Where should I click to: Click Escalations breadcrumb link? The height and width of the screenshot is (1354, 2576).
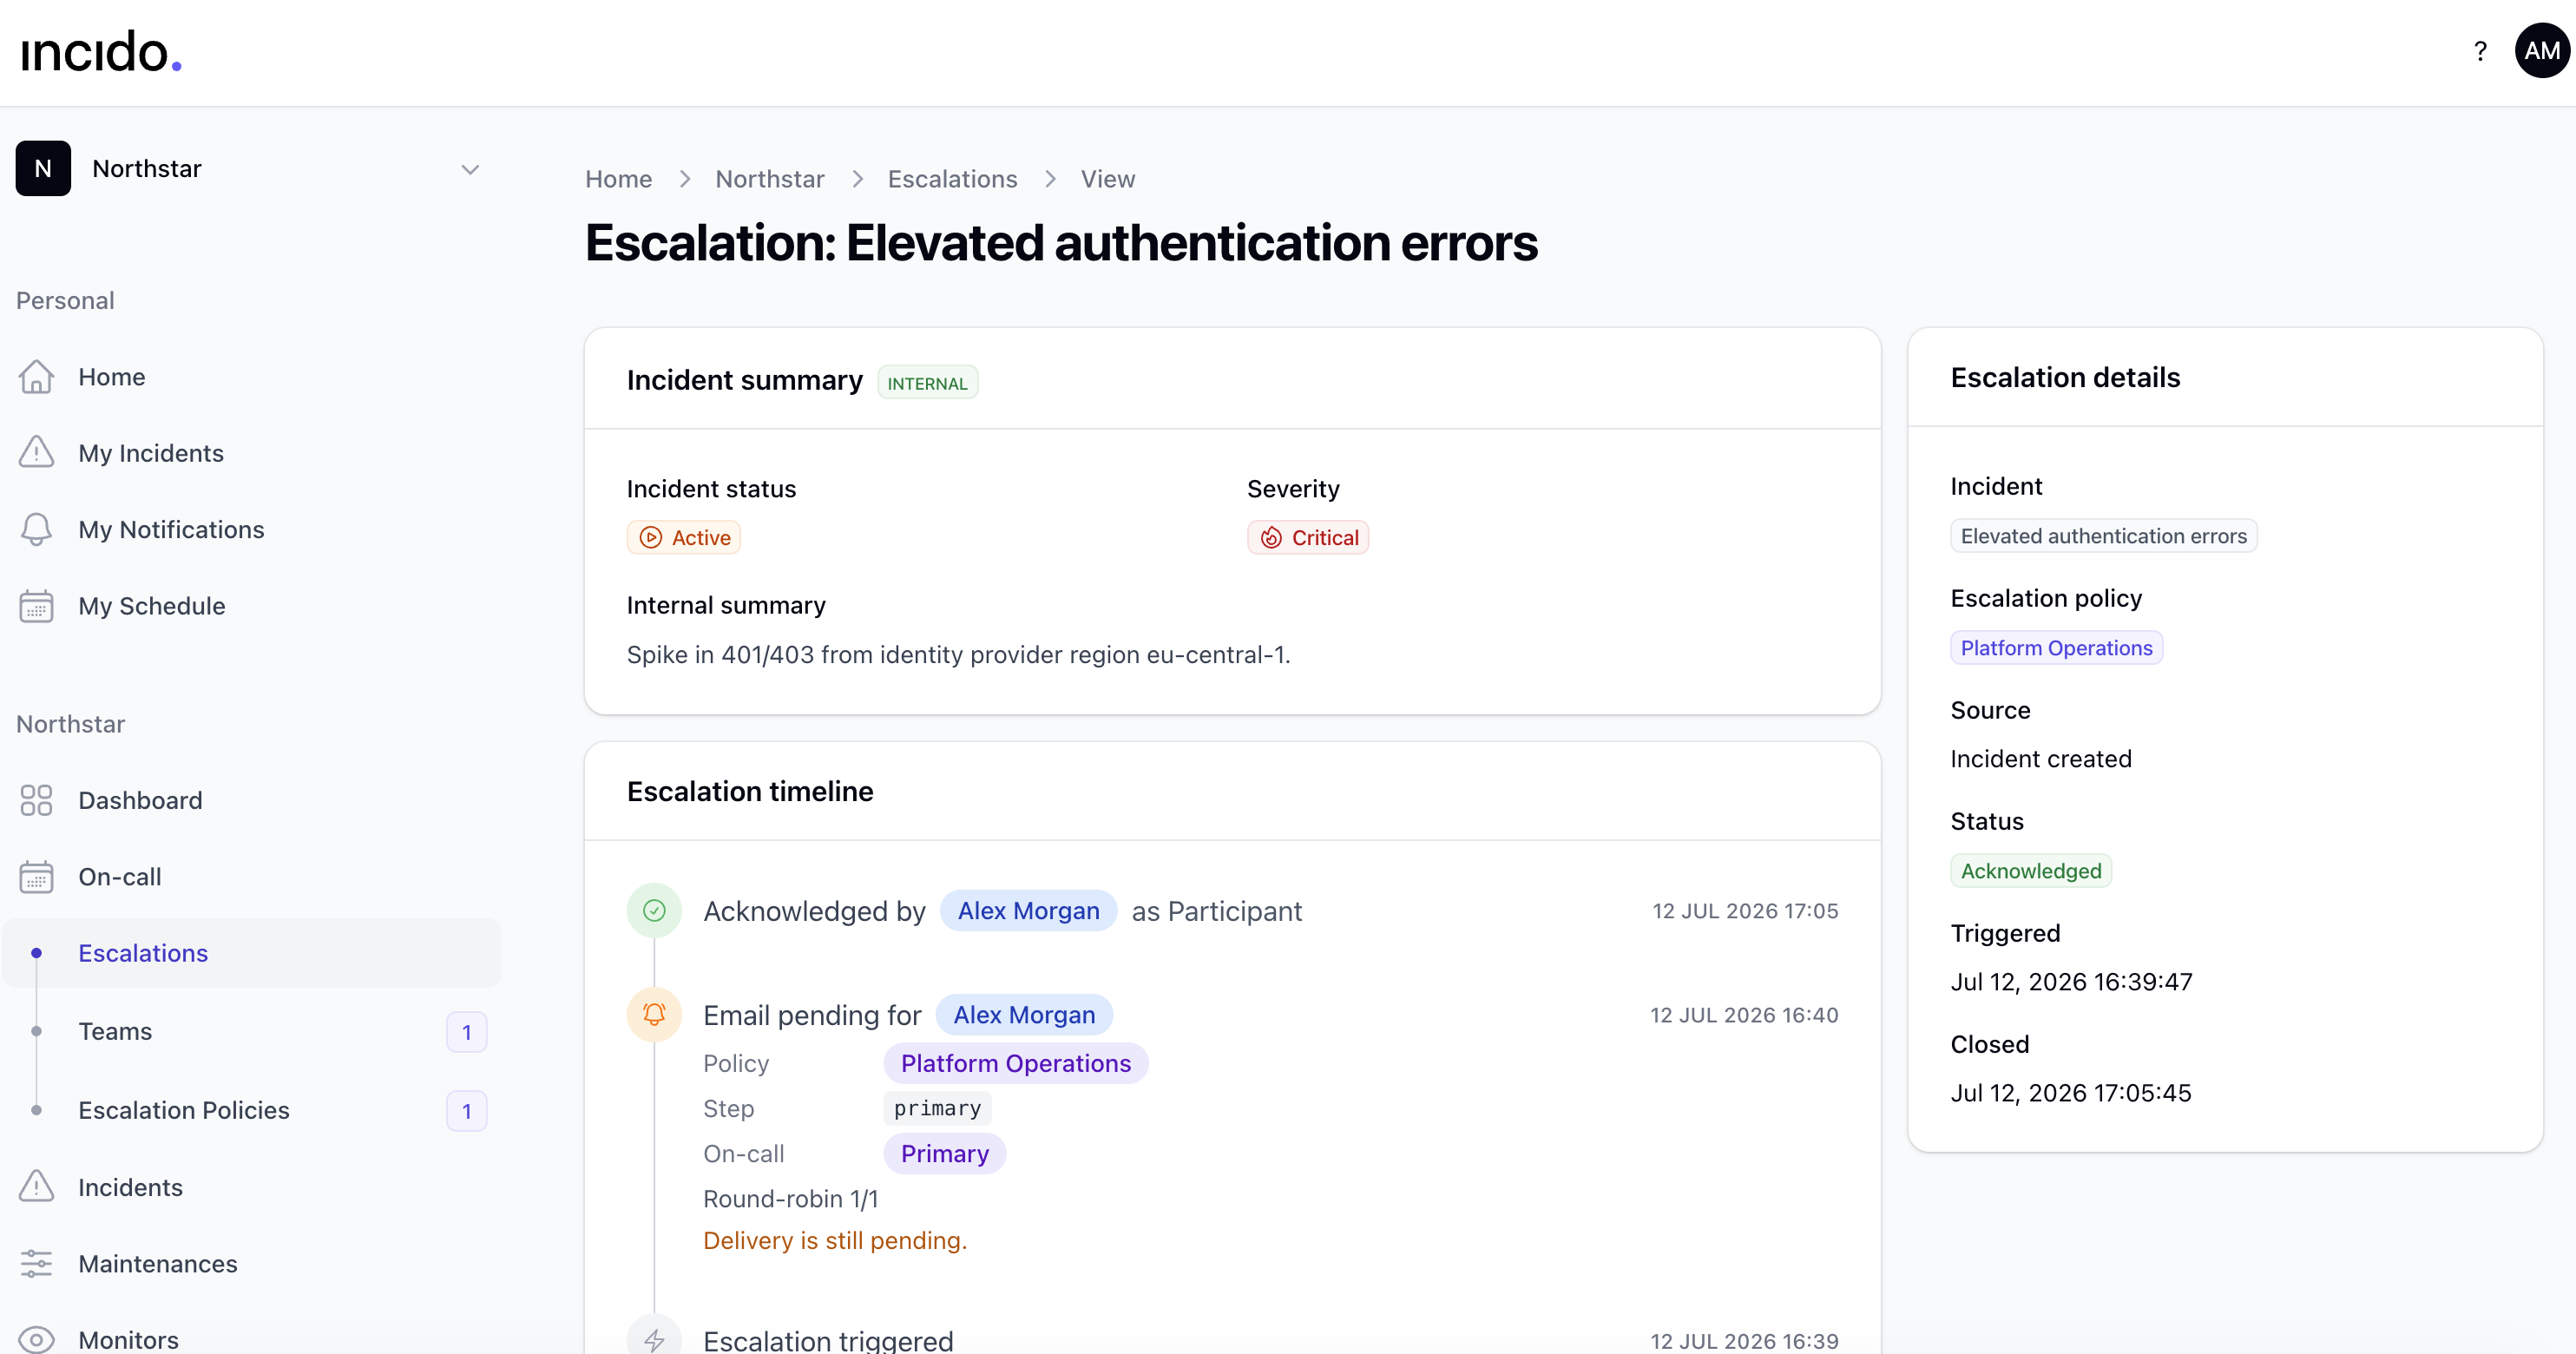[952, 179]
